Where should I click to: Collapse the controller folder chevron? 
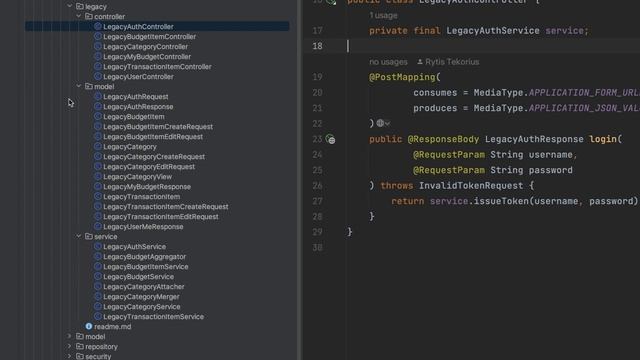(x=79, y=16)
